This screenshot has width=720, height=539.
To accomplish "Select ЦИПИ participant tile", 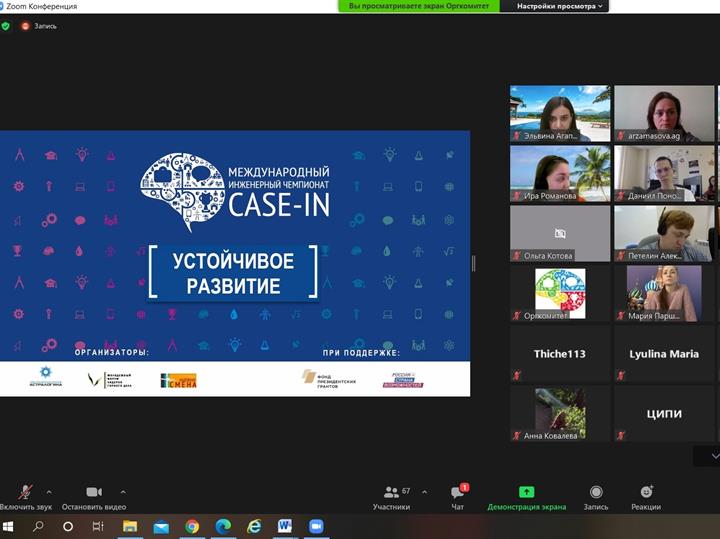I will click(664, 413).
